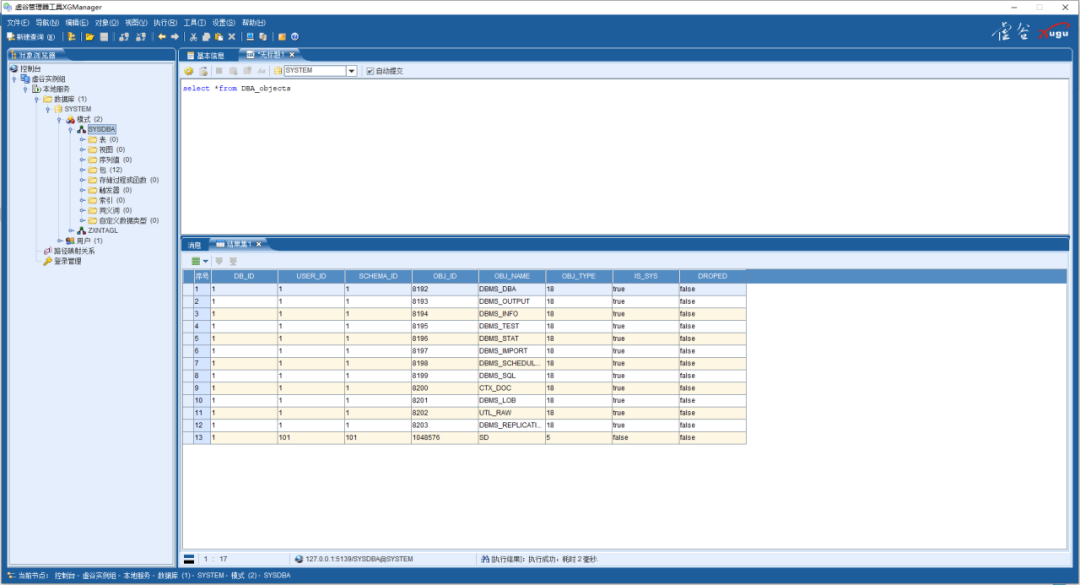The height and width of the screenshot is (585, 1080).
Task: Click the OBJ_NAME column header
Action: pos(511,275)
